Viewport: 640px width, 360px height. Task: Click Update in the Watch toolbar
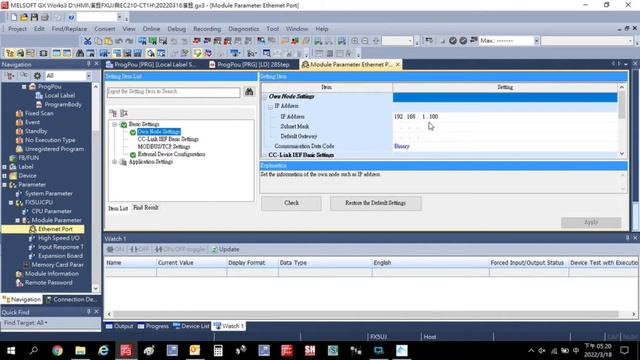(225, 249)
